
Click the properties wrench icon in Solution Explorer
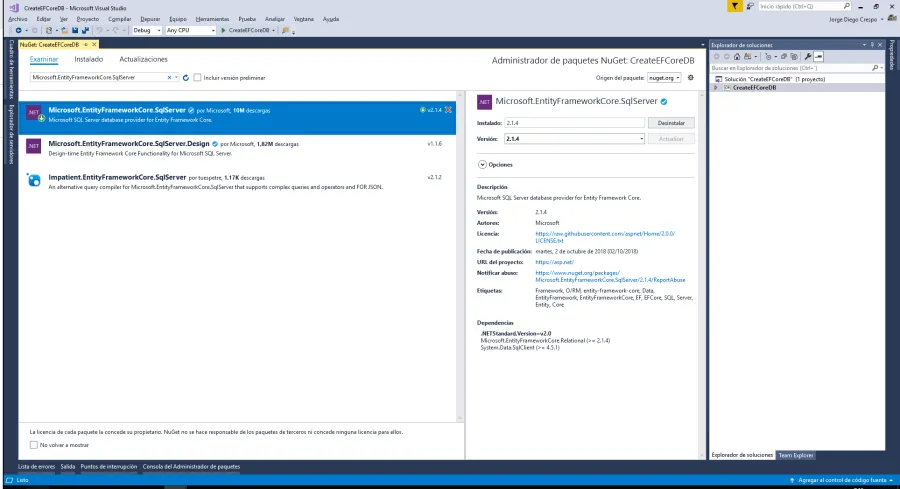point(808,56)
